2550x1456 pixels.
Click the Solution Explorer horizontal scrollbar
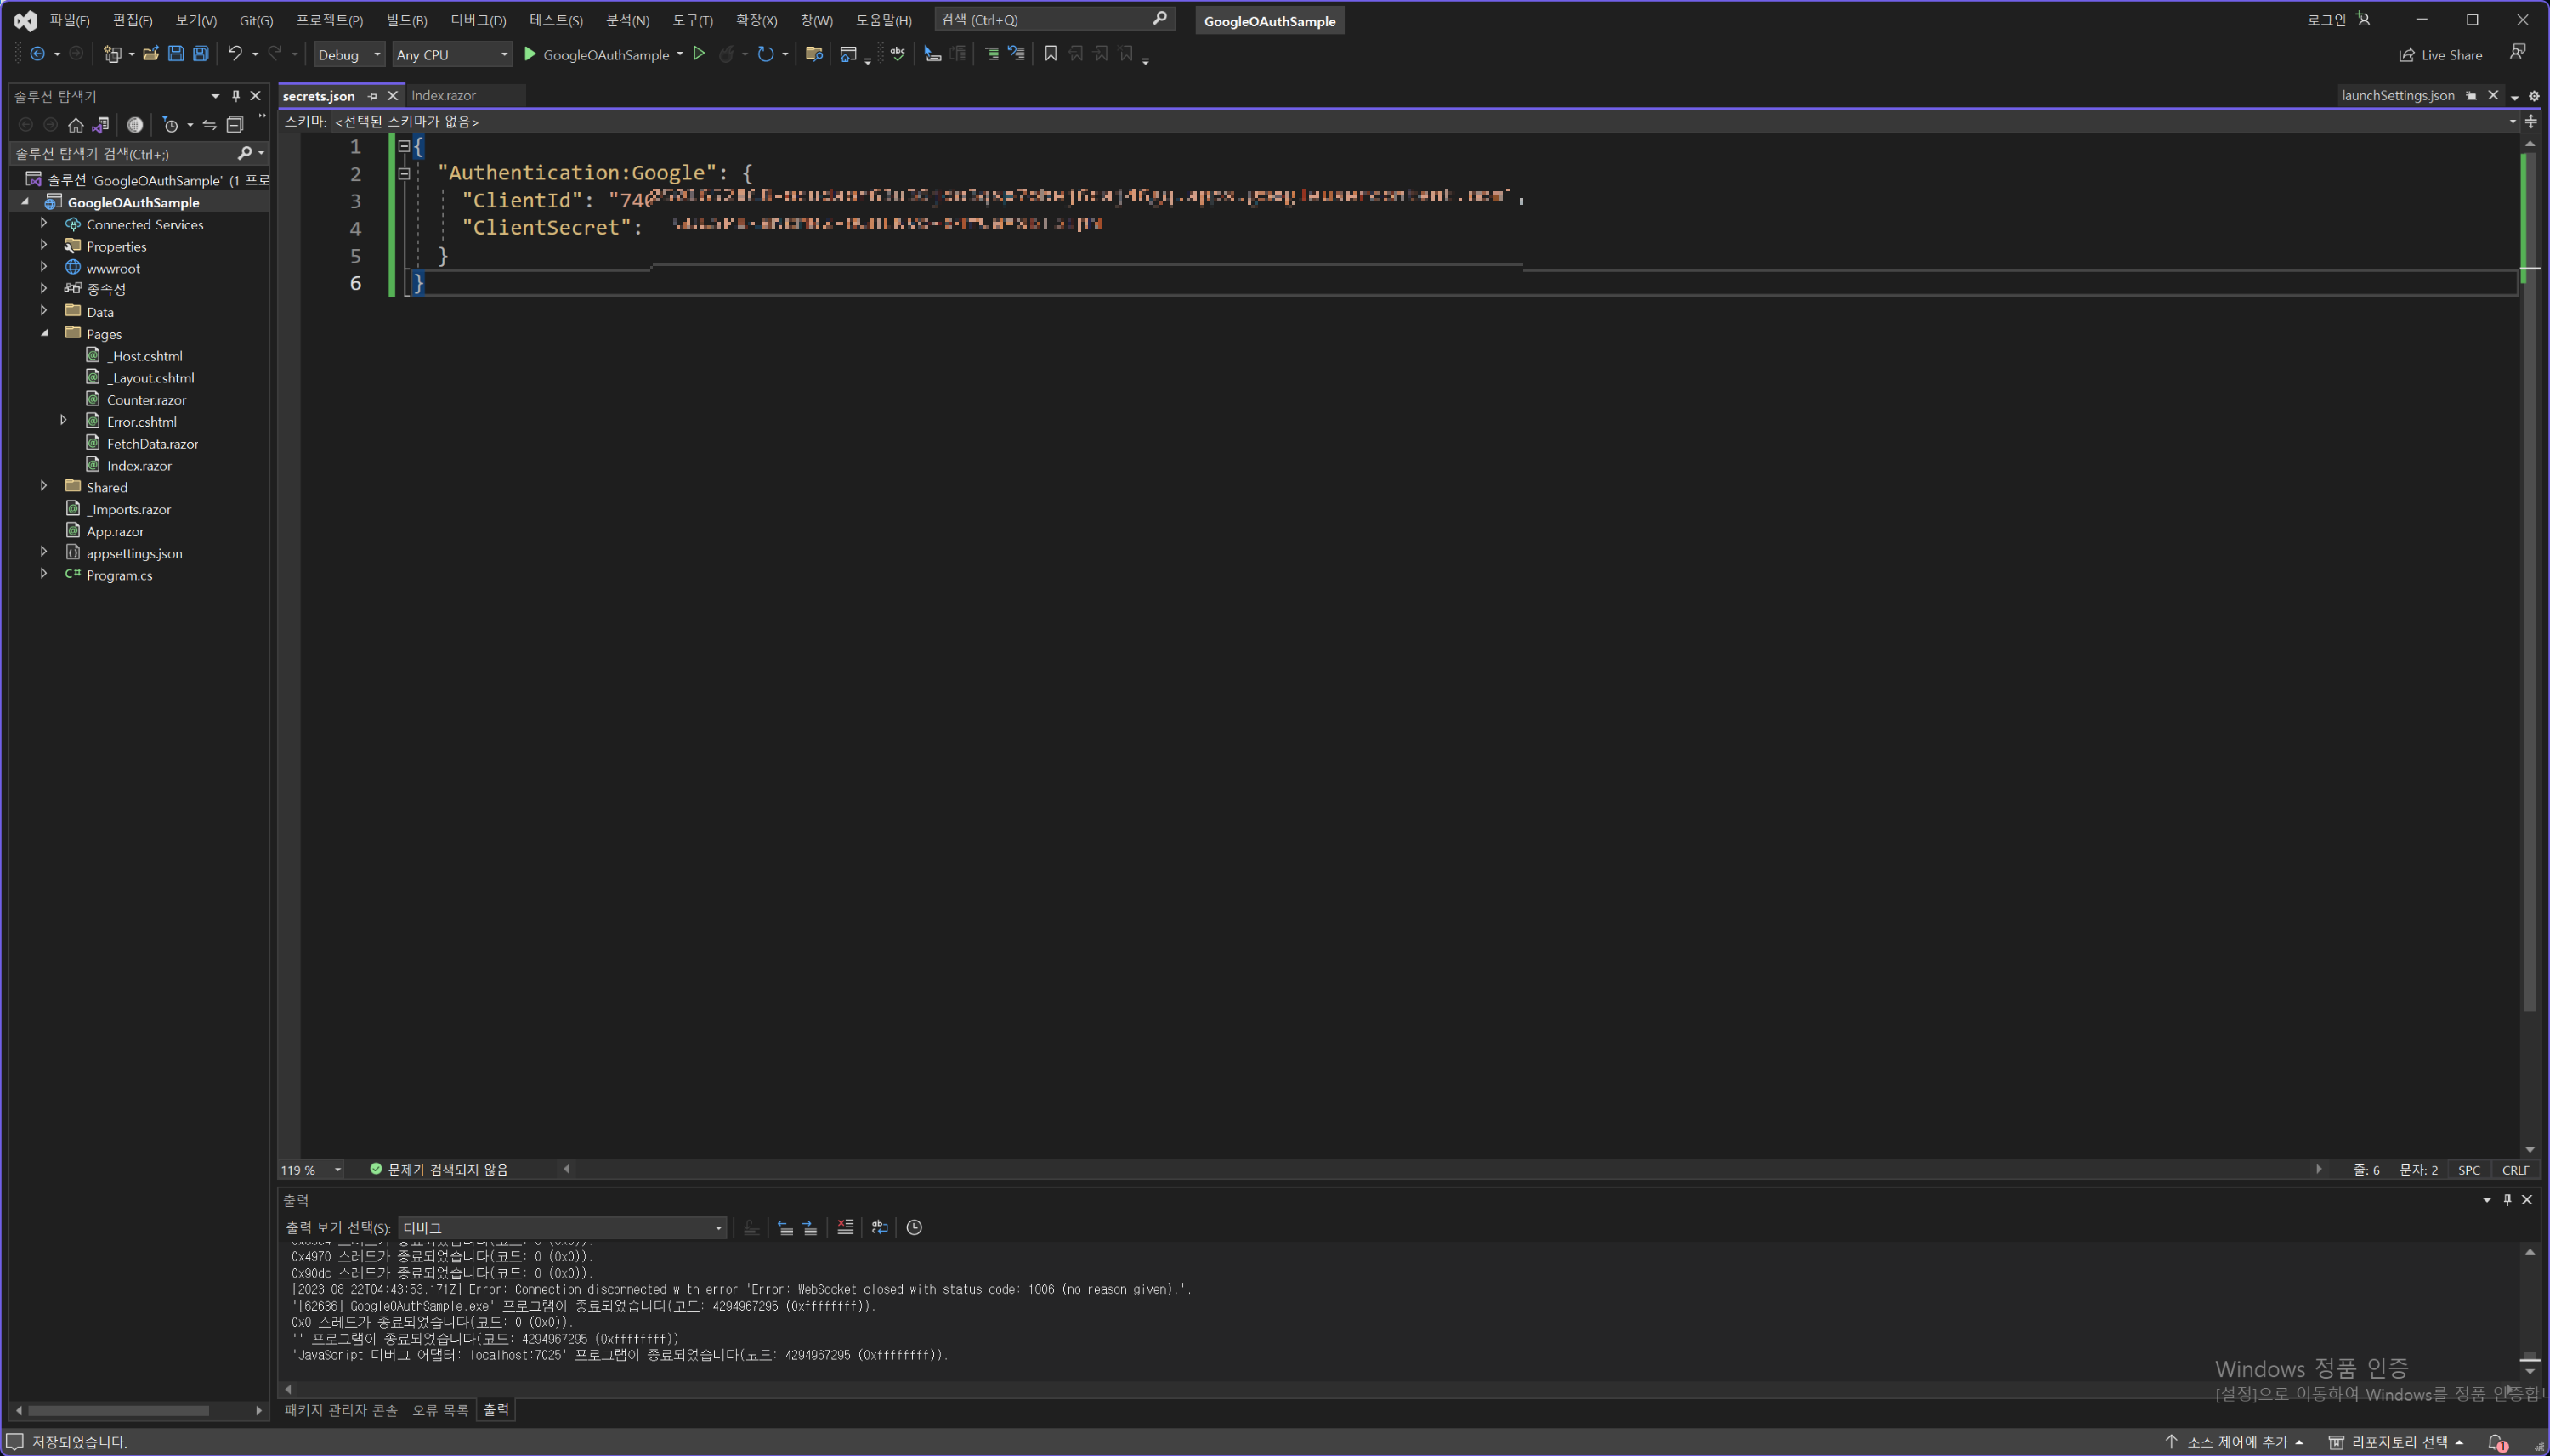click(x=118, y=1410)
